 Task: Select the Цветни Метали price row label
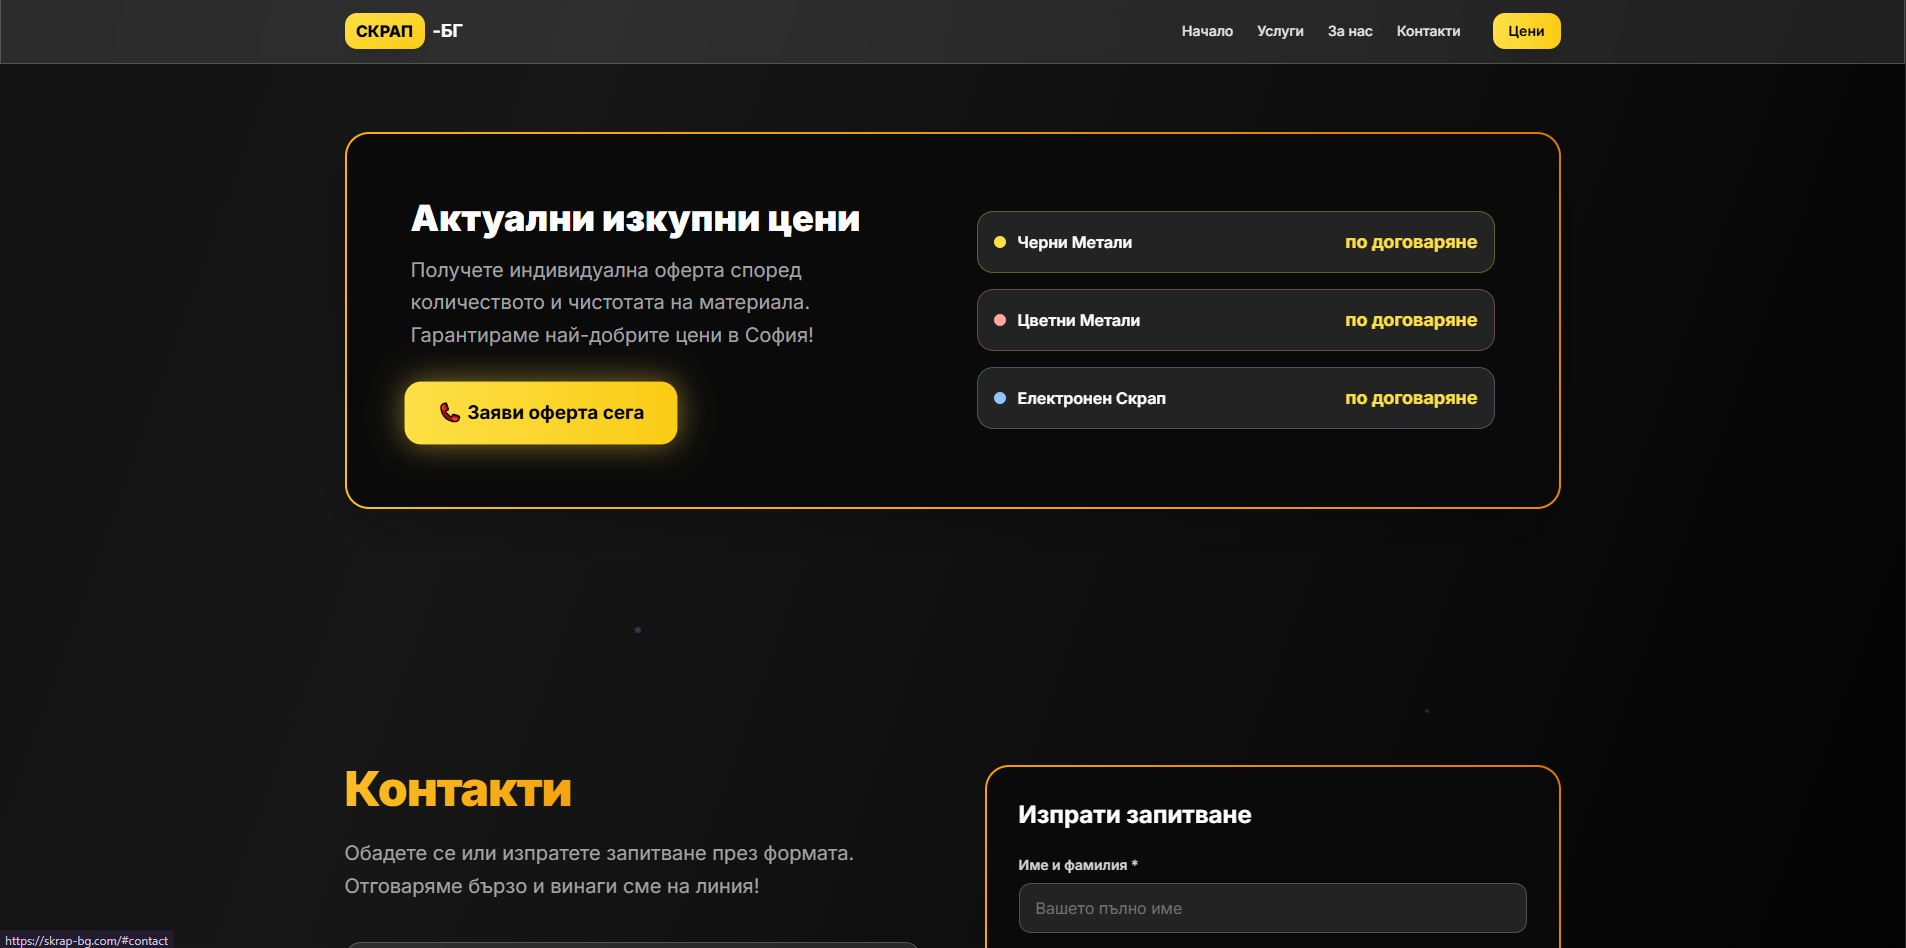[1078, 320]
